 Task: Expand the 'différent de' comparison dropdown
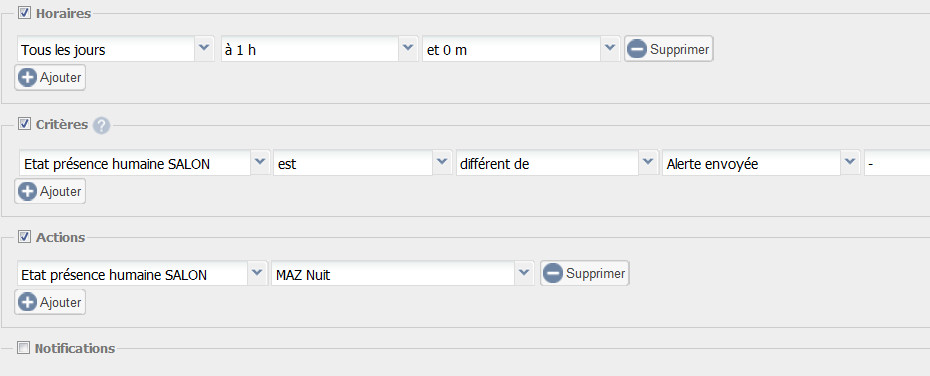648,163
